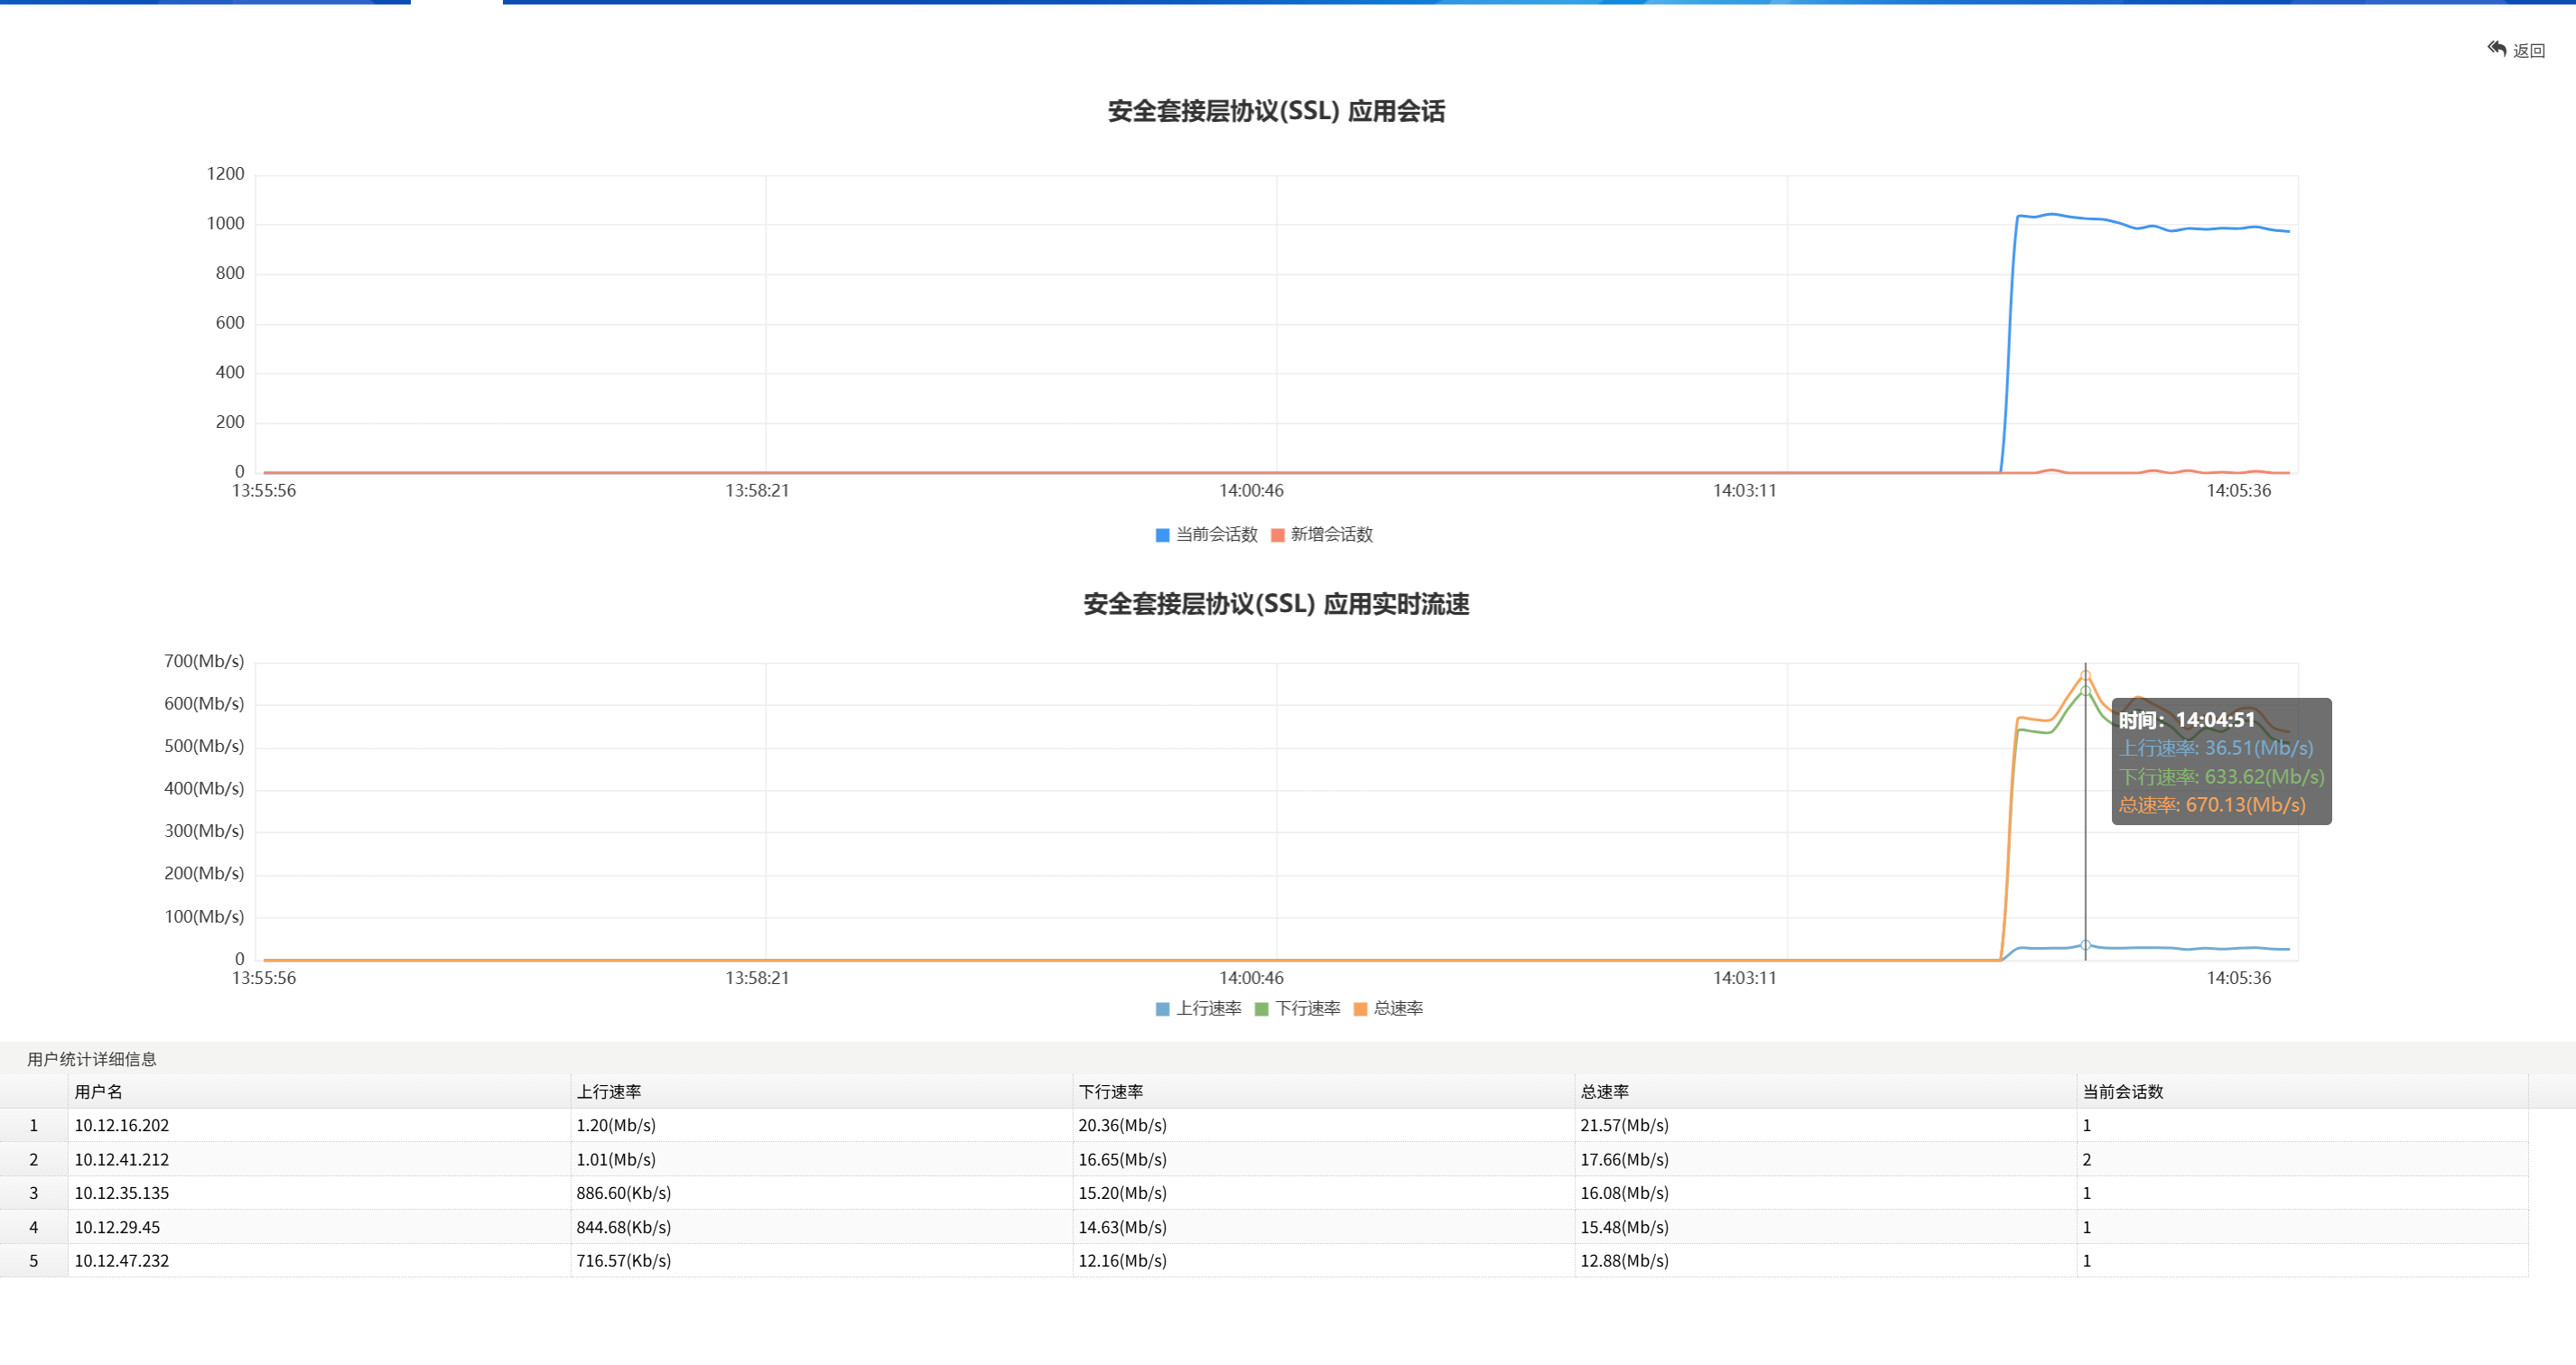Sort by 总速率 column header
Image resolution: width=2576 pixels, height=1365 pixels.
coord(1604,1092)
